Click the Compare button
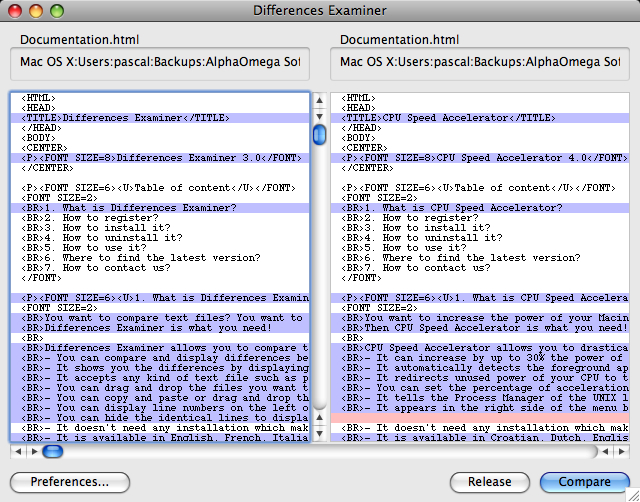Screen dimensions: 640x502 (x=584, y=482)
